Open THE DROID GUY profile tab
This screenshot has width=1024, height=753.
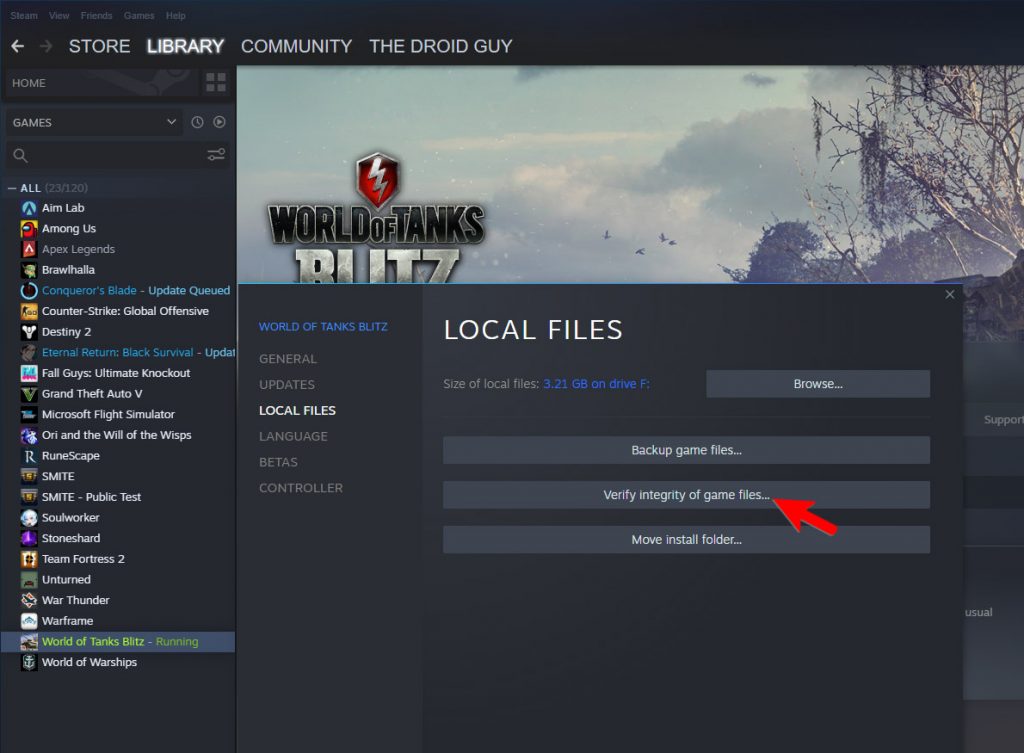[x=441, y=46]
